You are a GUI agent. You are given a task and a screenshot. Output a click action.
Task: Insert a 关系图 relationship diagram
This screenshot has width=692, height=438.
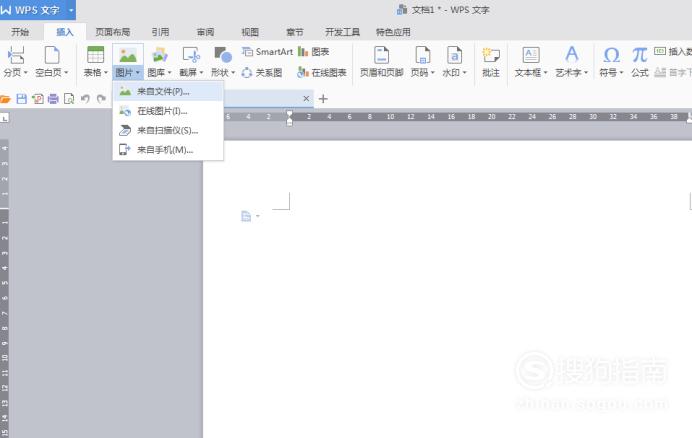coord(262,72)
